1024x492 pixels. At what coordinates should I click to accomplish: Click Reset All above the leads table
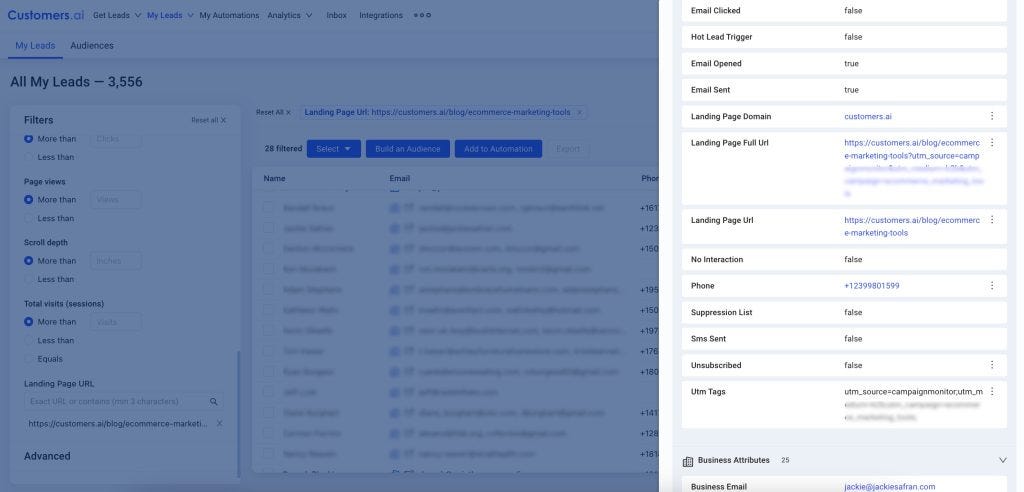coord(274,112)
